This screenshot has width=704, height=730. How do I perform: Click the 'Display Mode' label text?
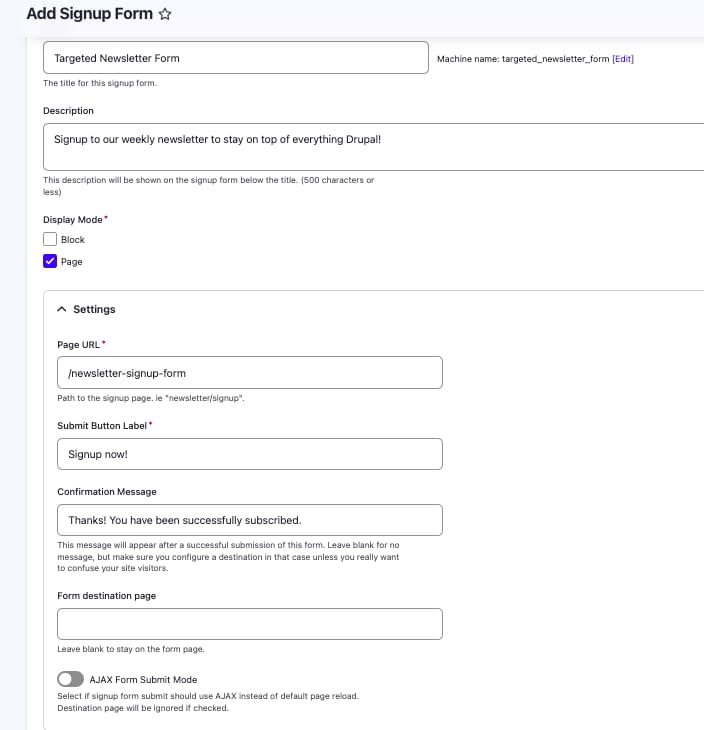point(72,219)
